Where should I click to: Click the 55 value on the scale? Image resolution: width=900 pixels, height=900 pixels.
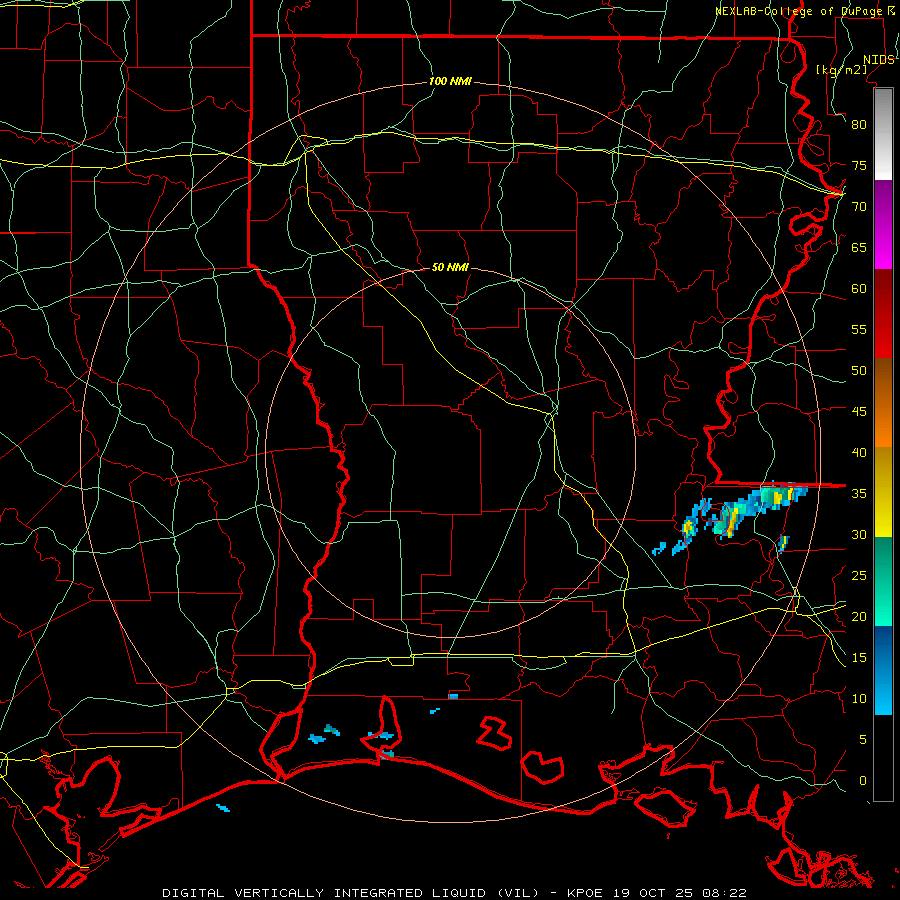[859, 329]
